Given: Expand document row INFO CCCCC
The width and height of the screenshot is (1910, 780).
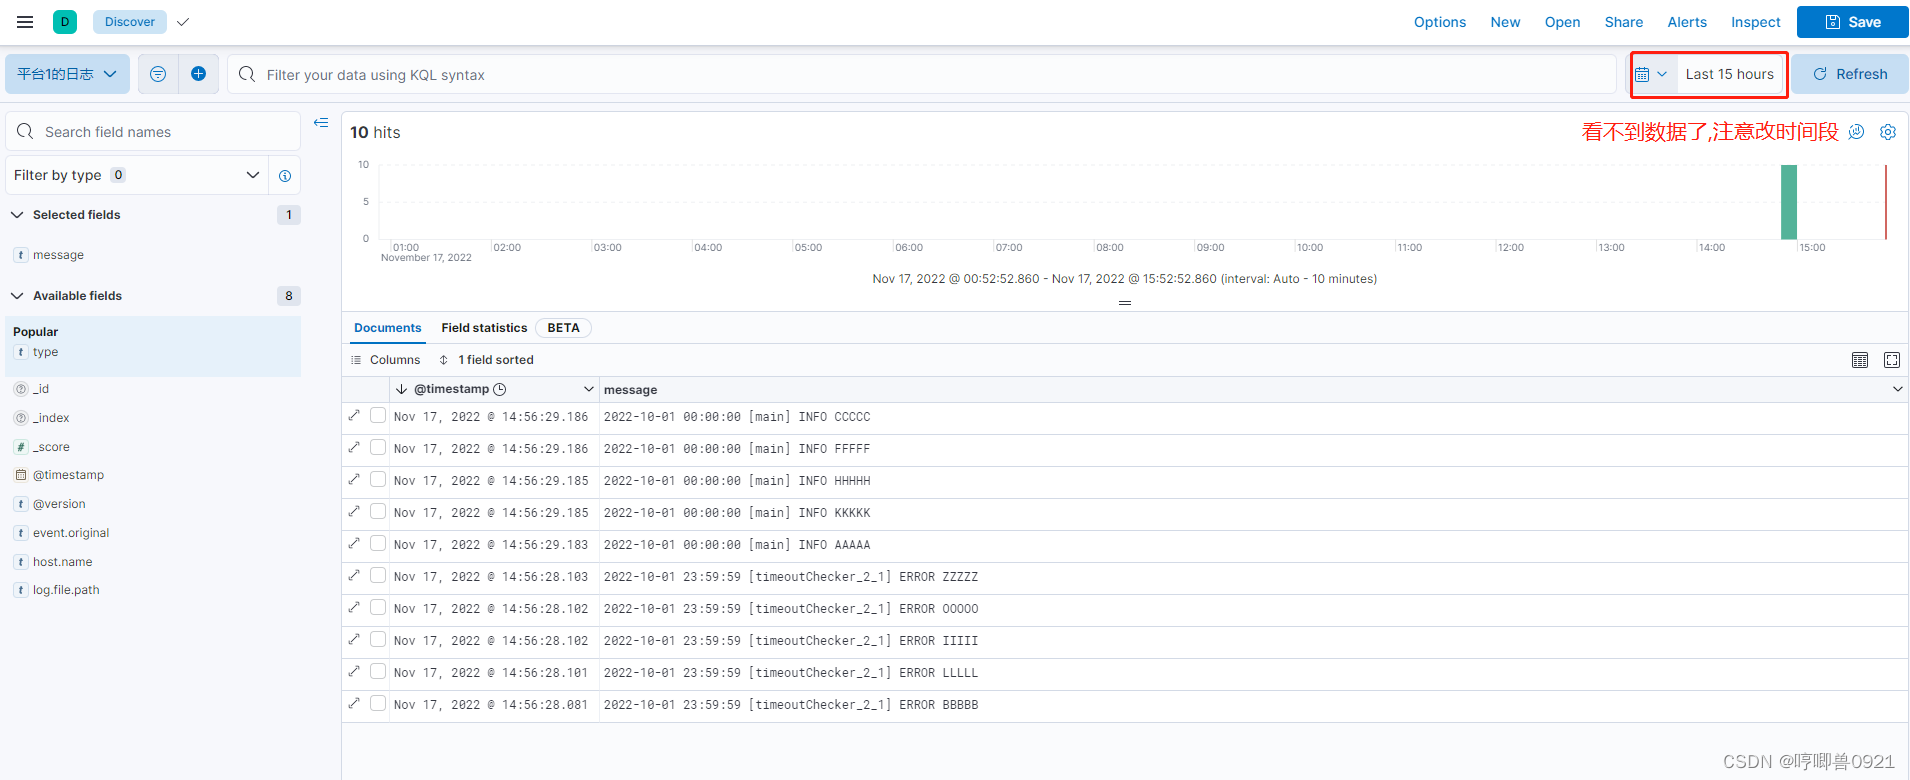Looking at the screenshot, I should click(354, 415).
